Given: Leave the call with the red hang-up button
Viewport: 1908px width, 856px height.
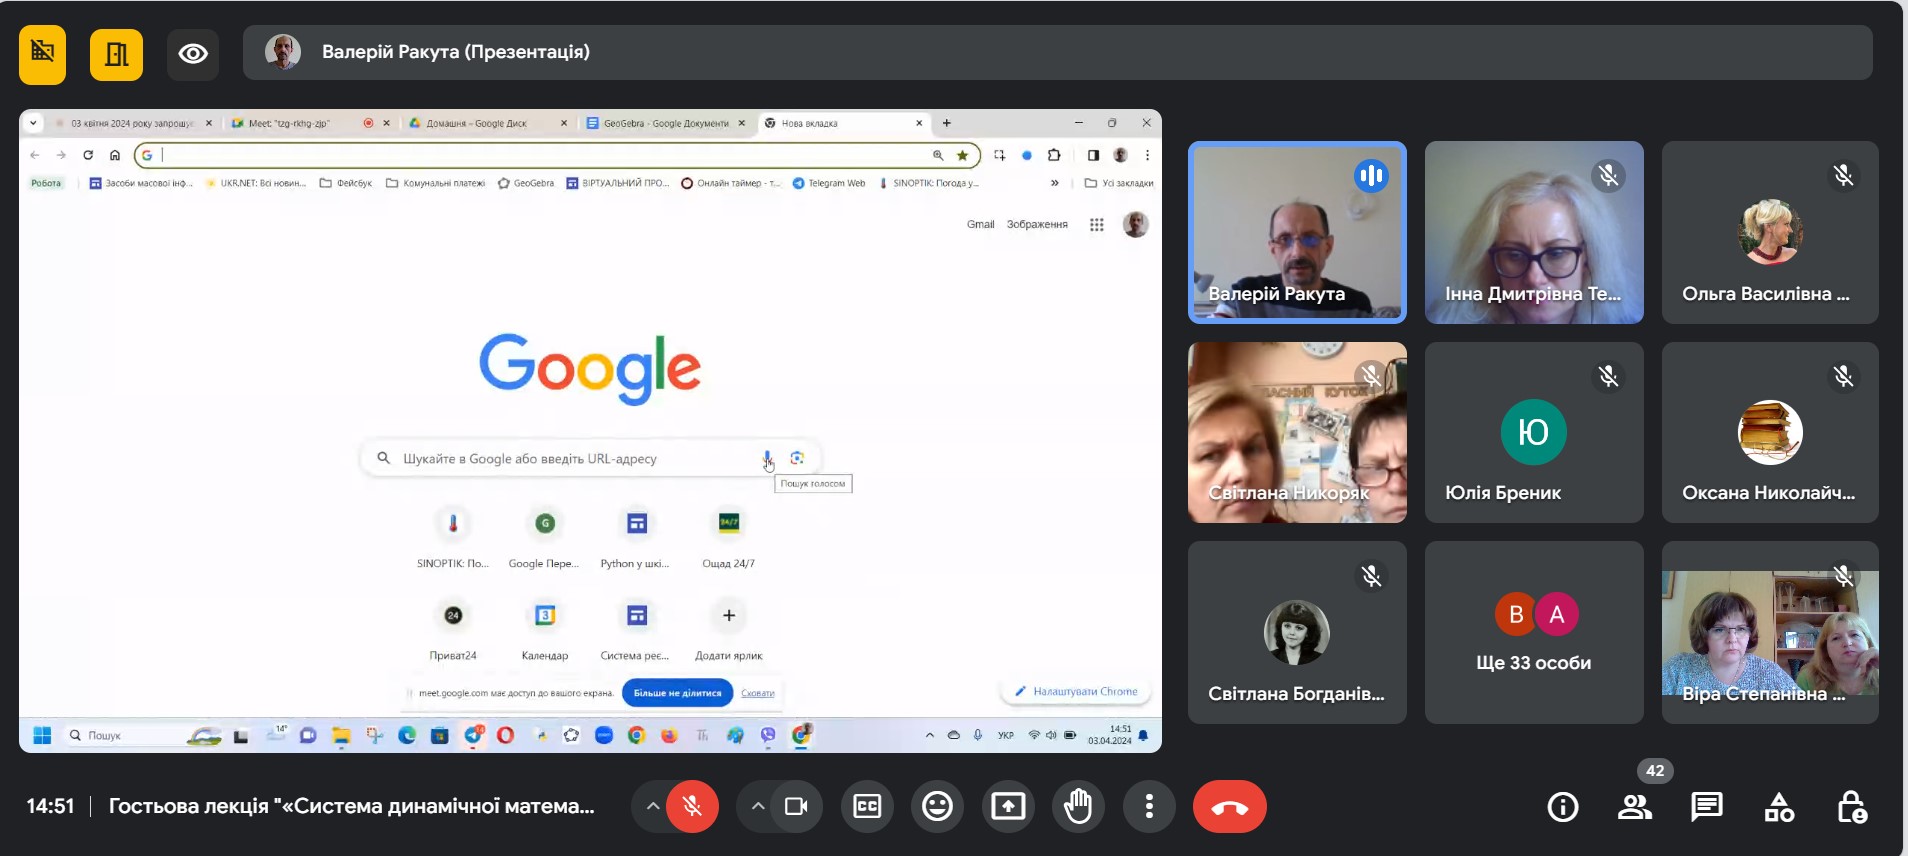Looking at the screenshot, I should [x=1230, y=806].
